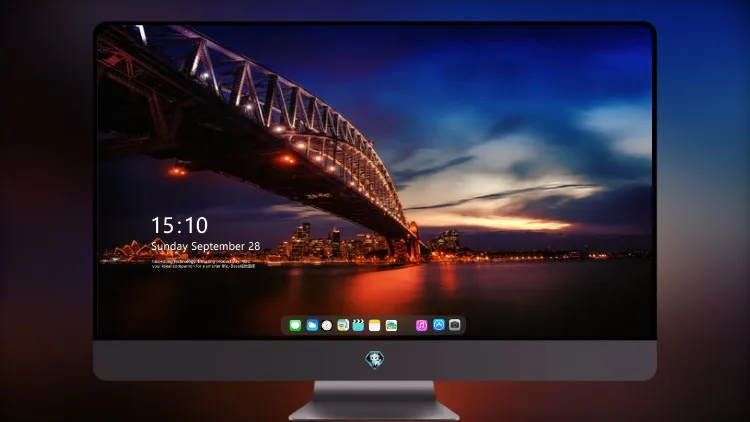750x422 pixels.
Task: Click the monitor's silver stand
Action: 374,401
